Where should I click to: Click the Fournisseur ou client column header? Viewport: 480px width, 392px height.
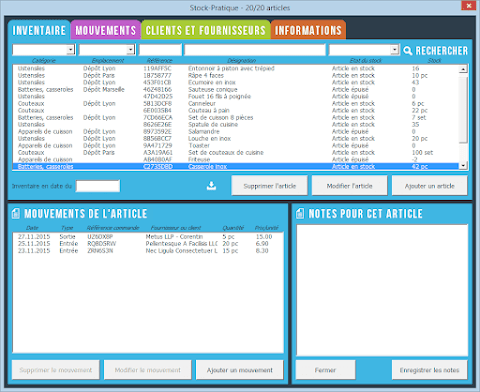176,228
